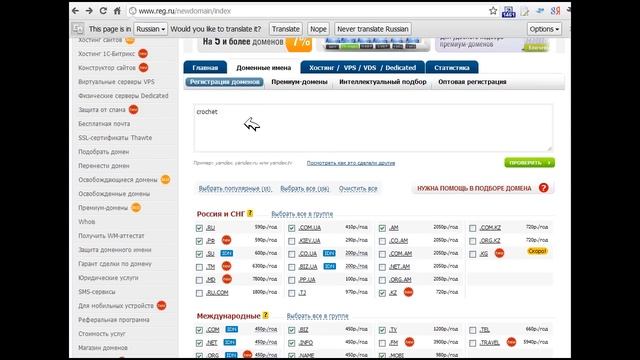Click the red new badge next to .TRAVEL
This screenshot has height=360, width=640.
(511, 342)
